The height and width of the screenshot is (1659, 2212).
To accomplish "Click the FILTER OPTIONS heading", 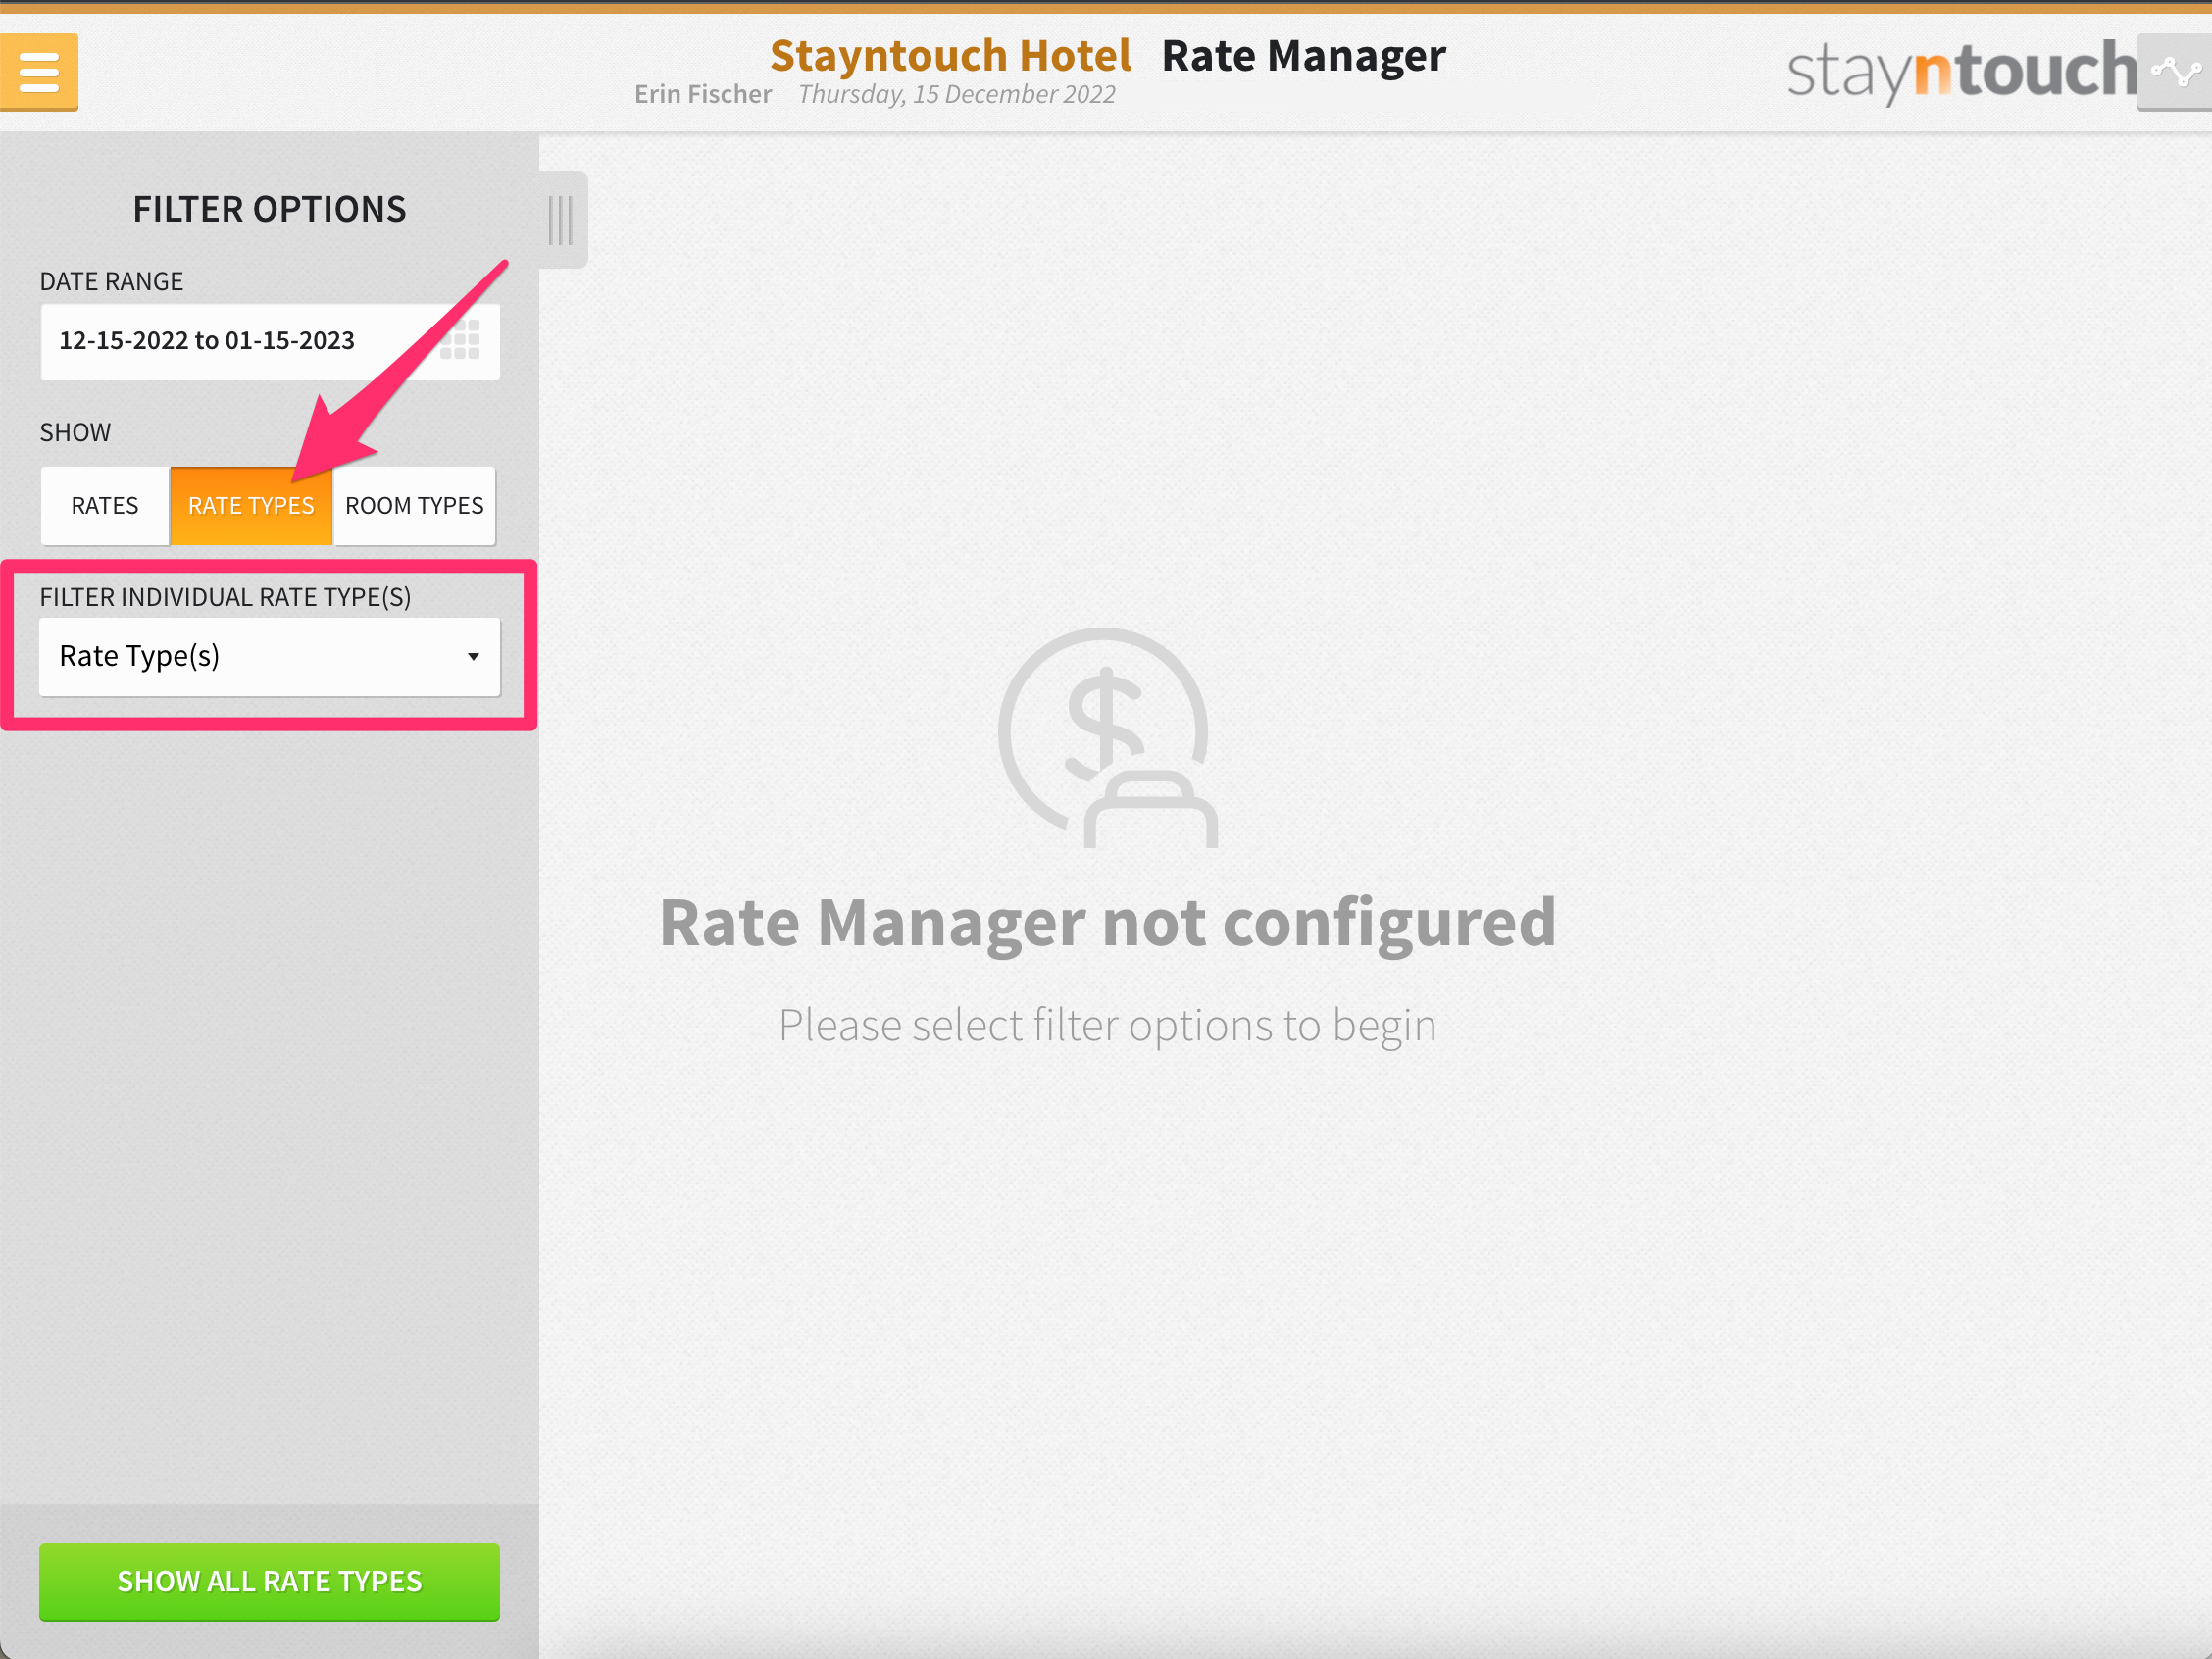I will tap(269, 210).
